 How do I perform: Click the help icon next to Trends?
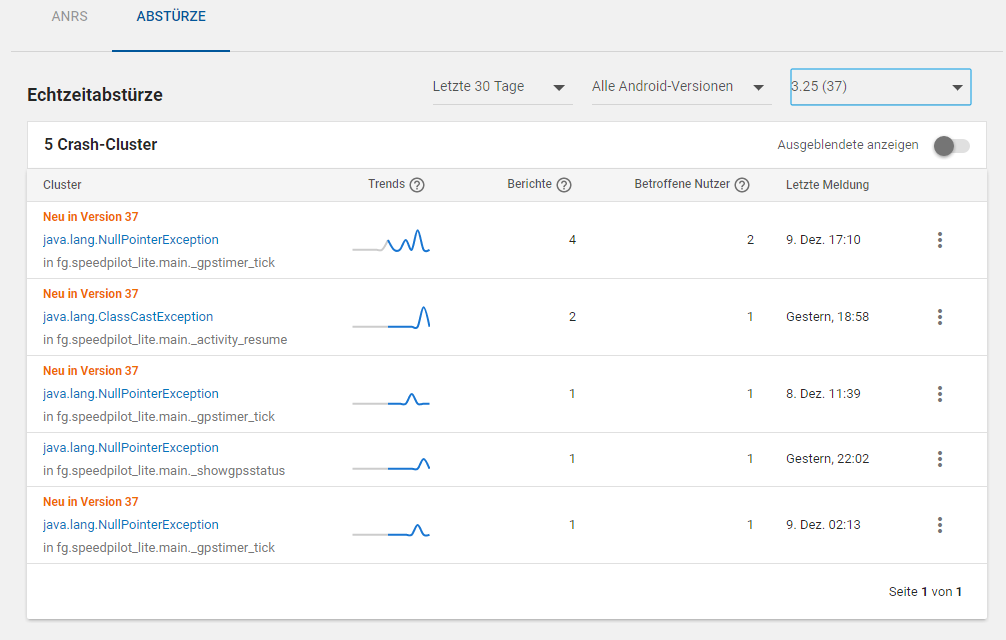(x=417, y=185)
